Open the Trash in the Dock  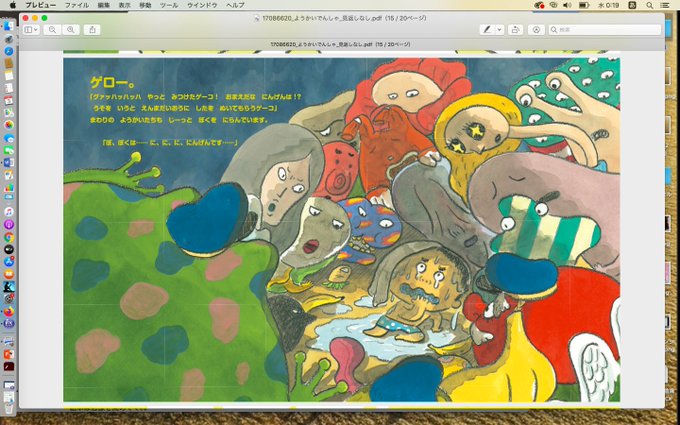tap(9, 407)
